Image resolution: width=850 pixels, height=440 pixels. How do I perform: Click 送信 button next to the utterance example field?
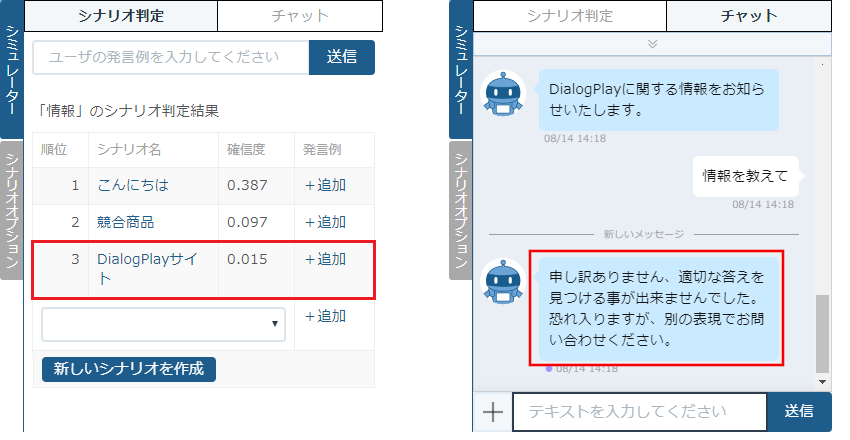[342, 57]
